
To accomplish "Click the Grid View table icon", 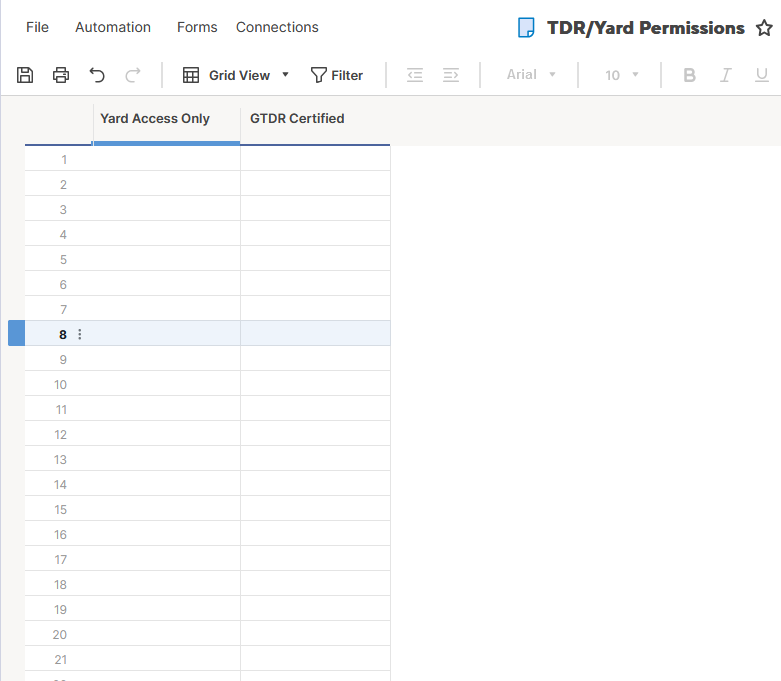I will pos(191,75).
